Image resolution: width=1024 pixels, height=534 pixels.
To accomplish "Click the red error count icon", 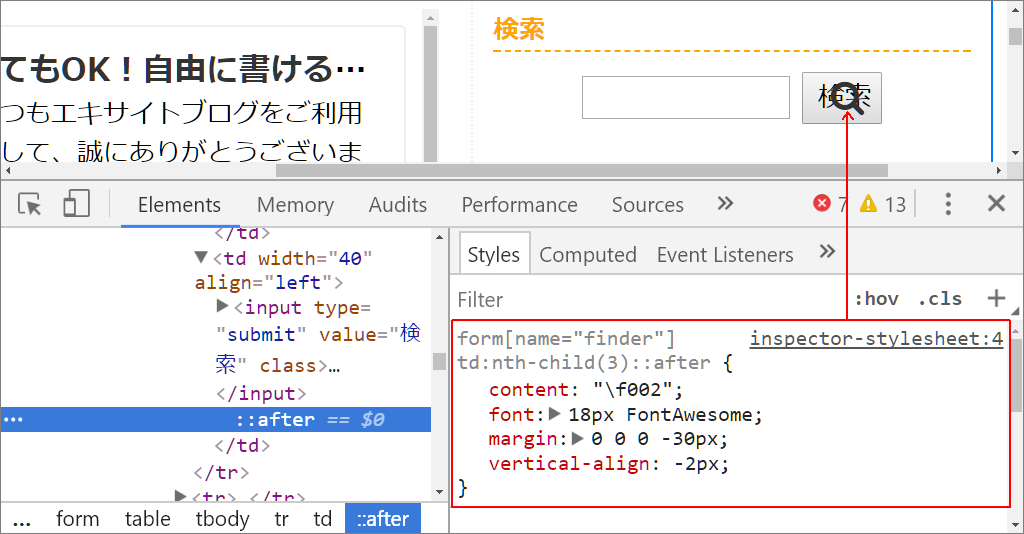I will (822, 204).
